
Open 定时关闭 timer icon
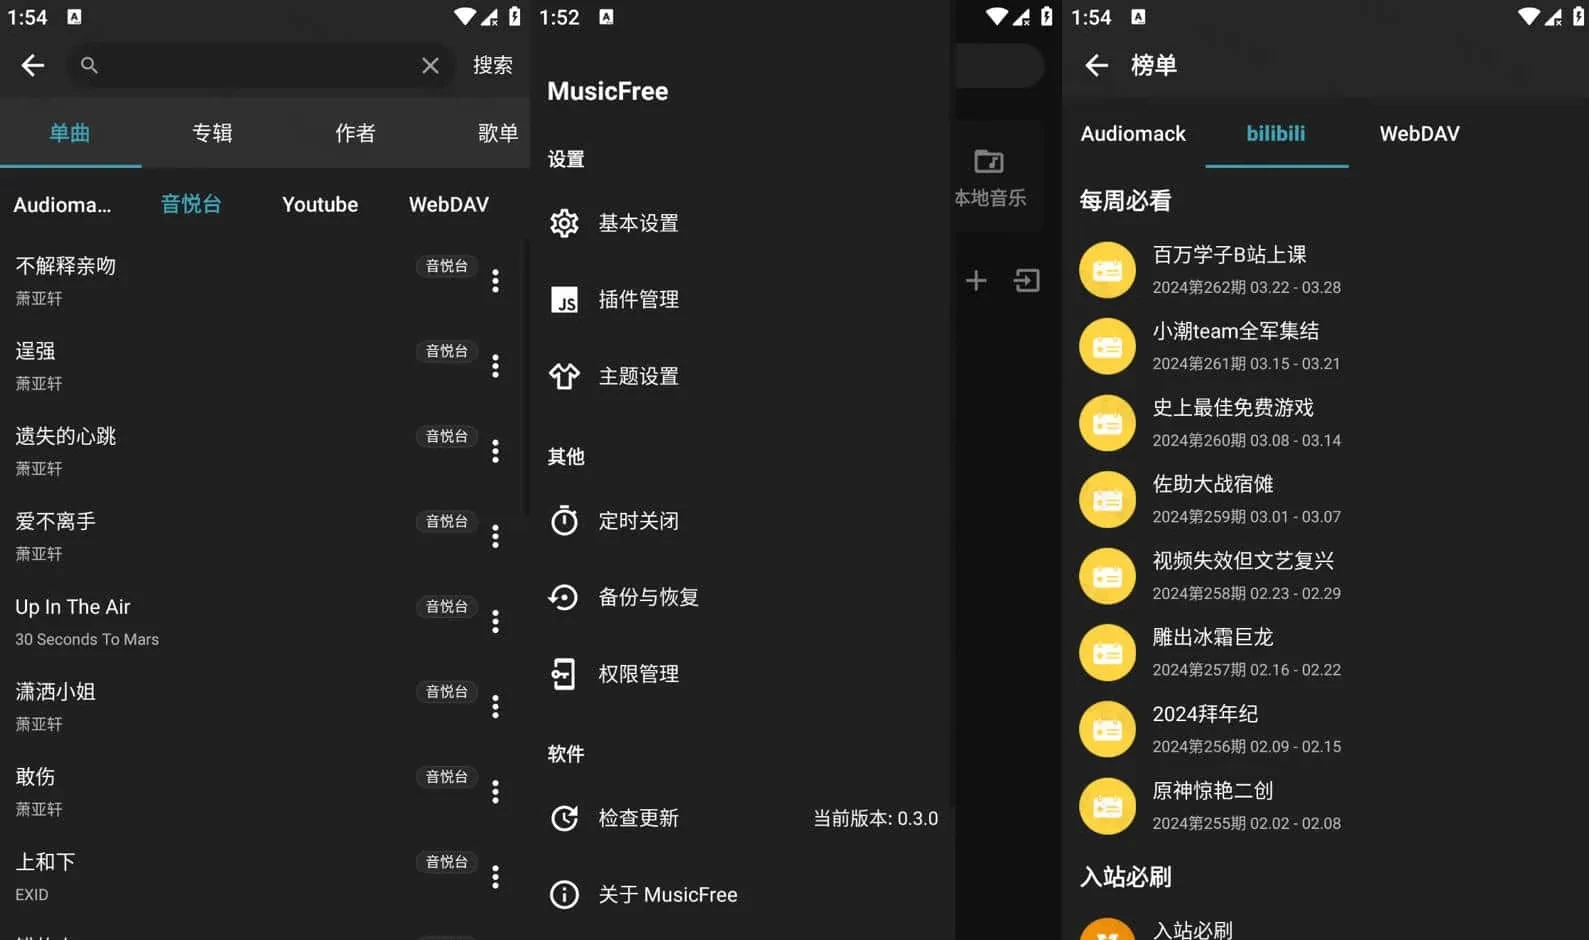564,521
